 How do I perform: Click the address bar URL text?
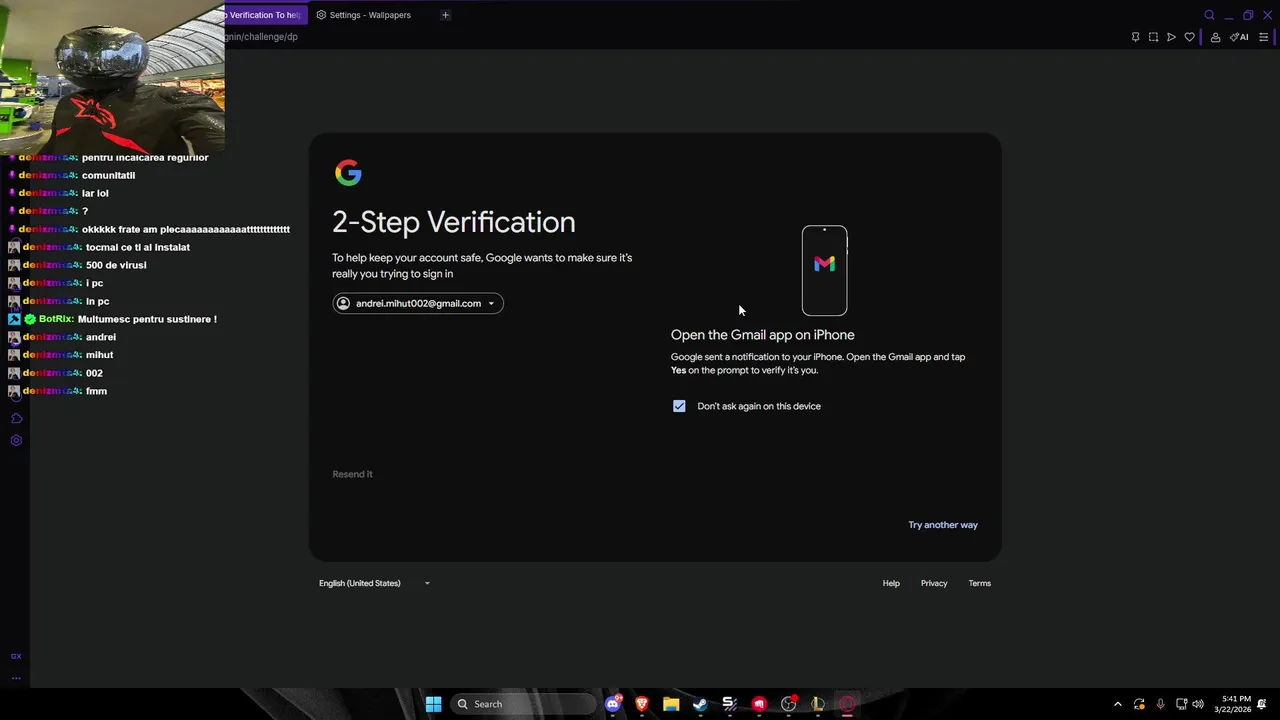(x=262, y=37)
